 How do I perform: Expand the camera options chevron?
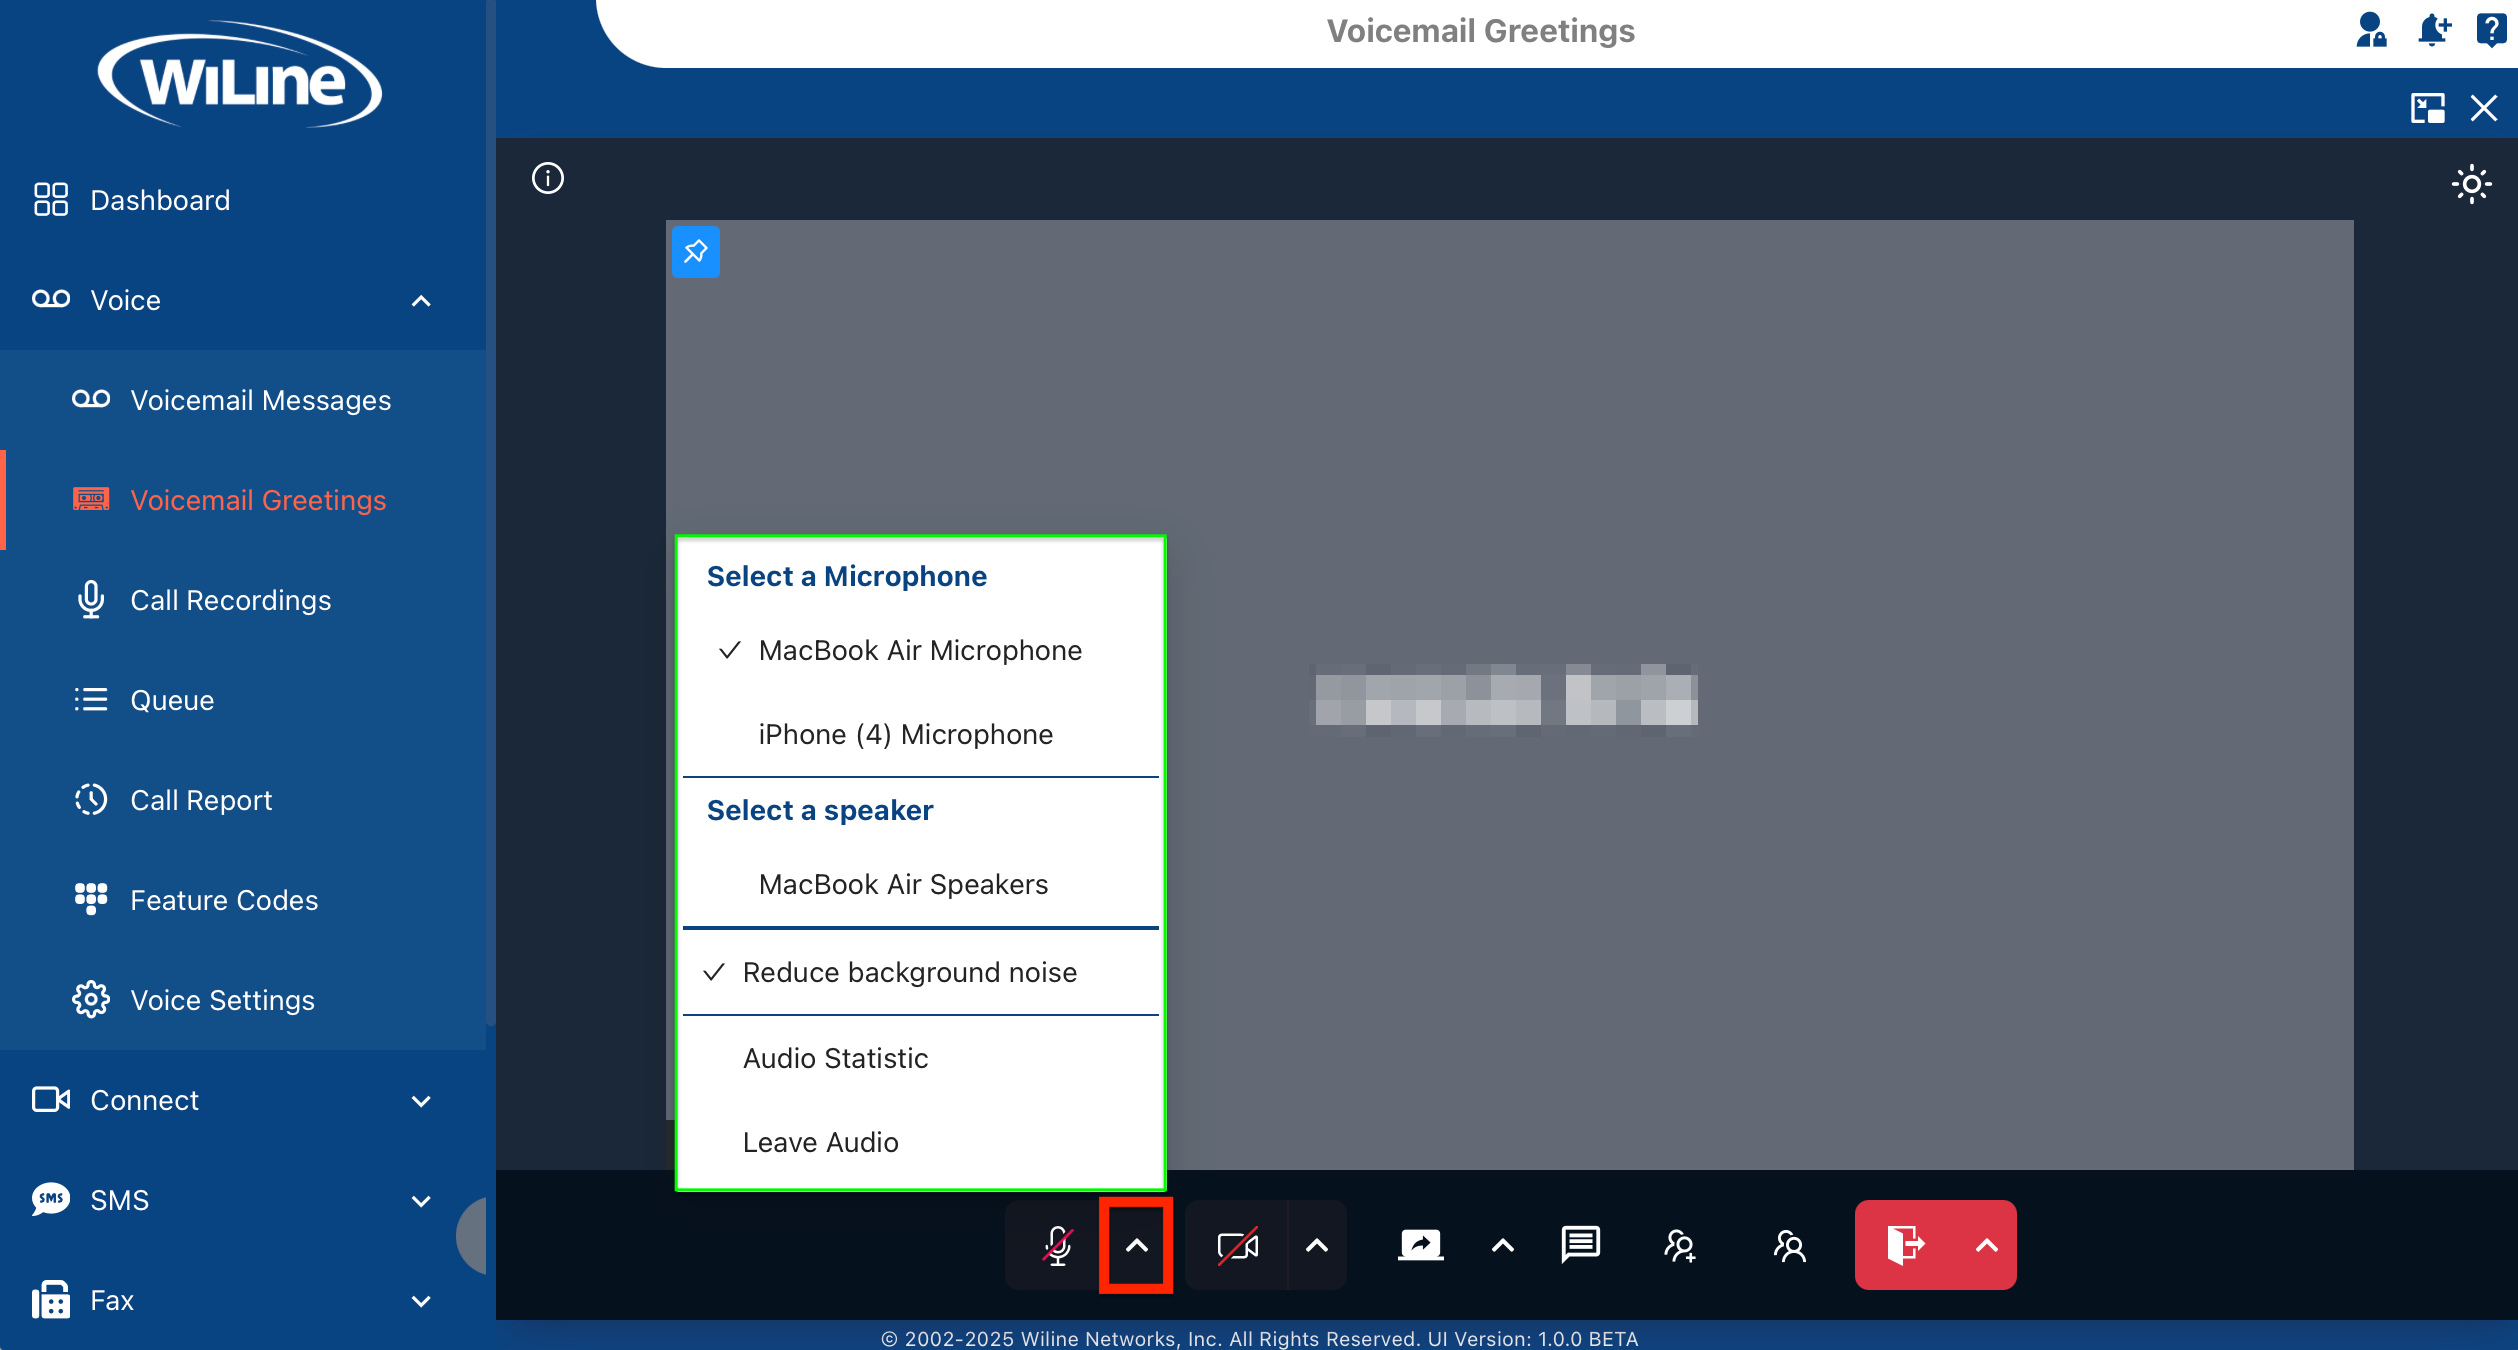(x=1316, y=1245)
